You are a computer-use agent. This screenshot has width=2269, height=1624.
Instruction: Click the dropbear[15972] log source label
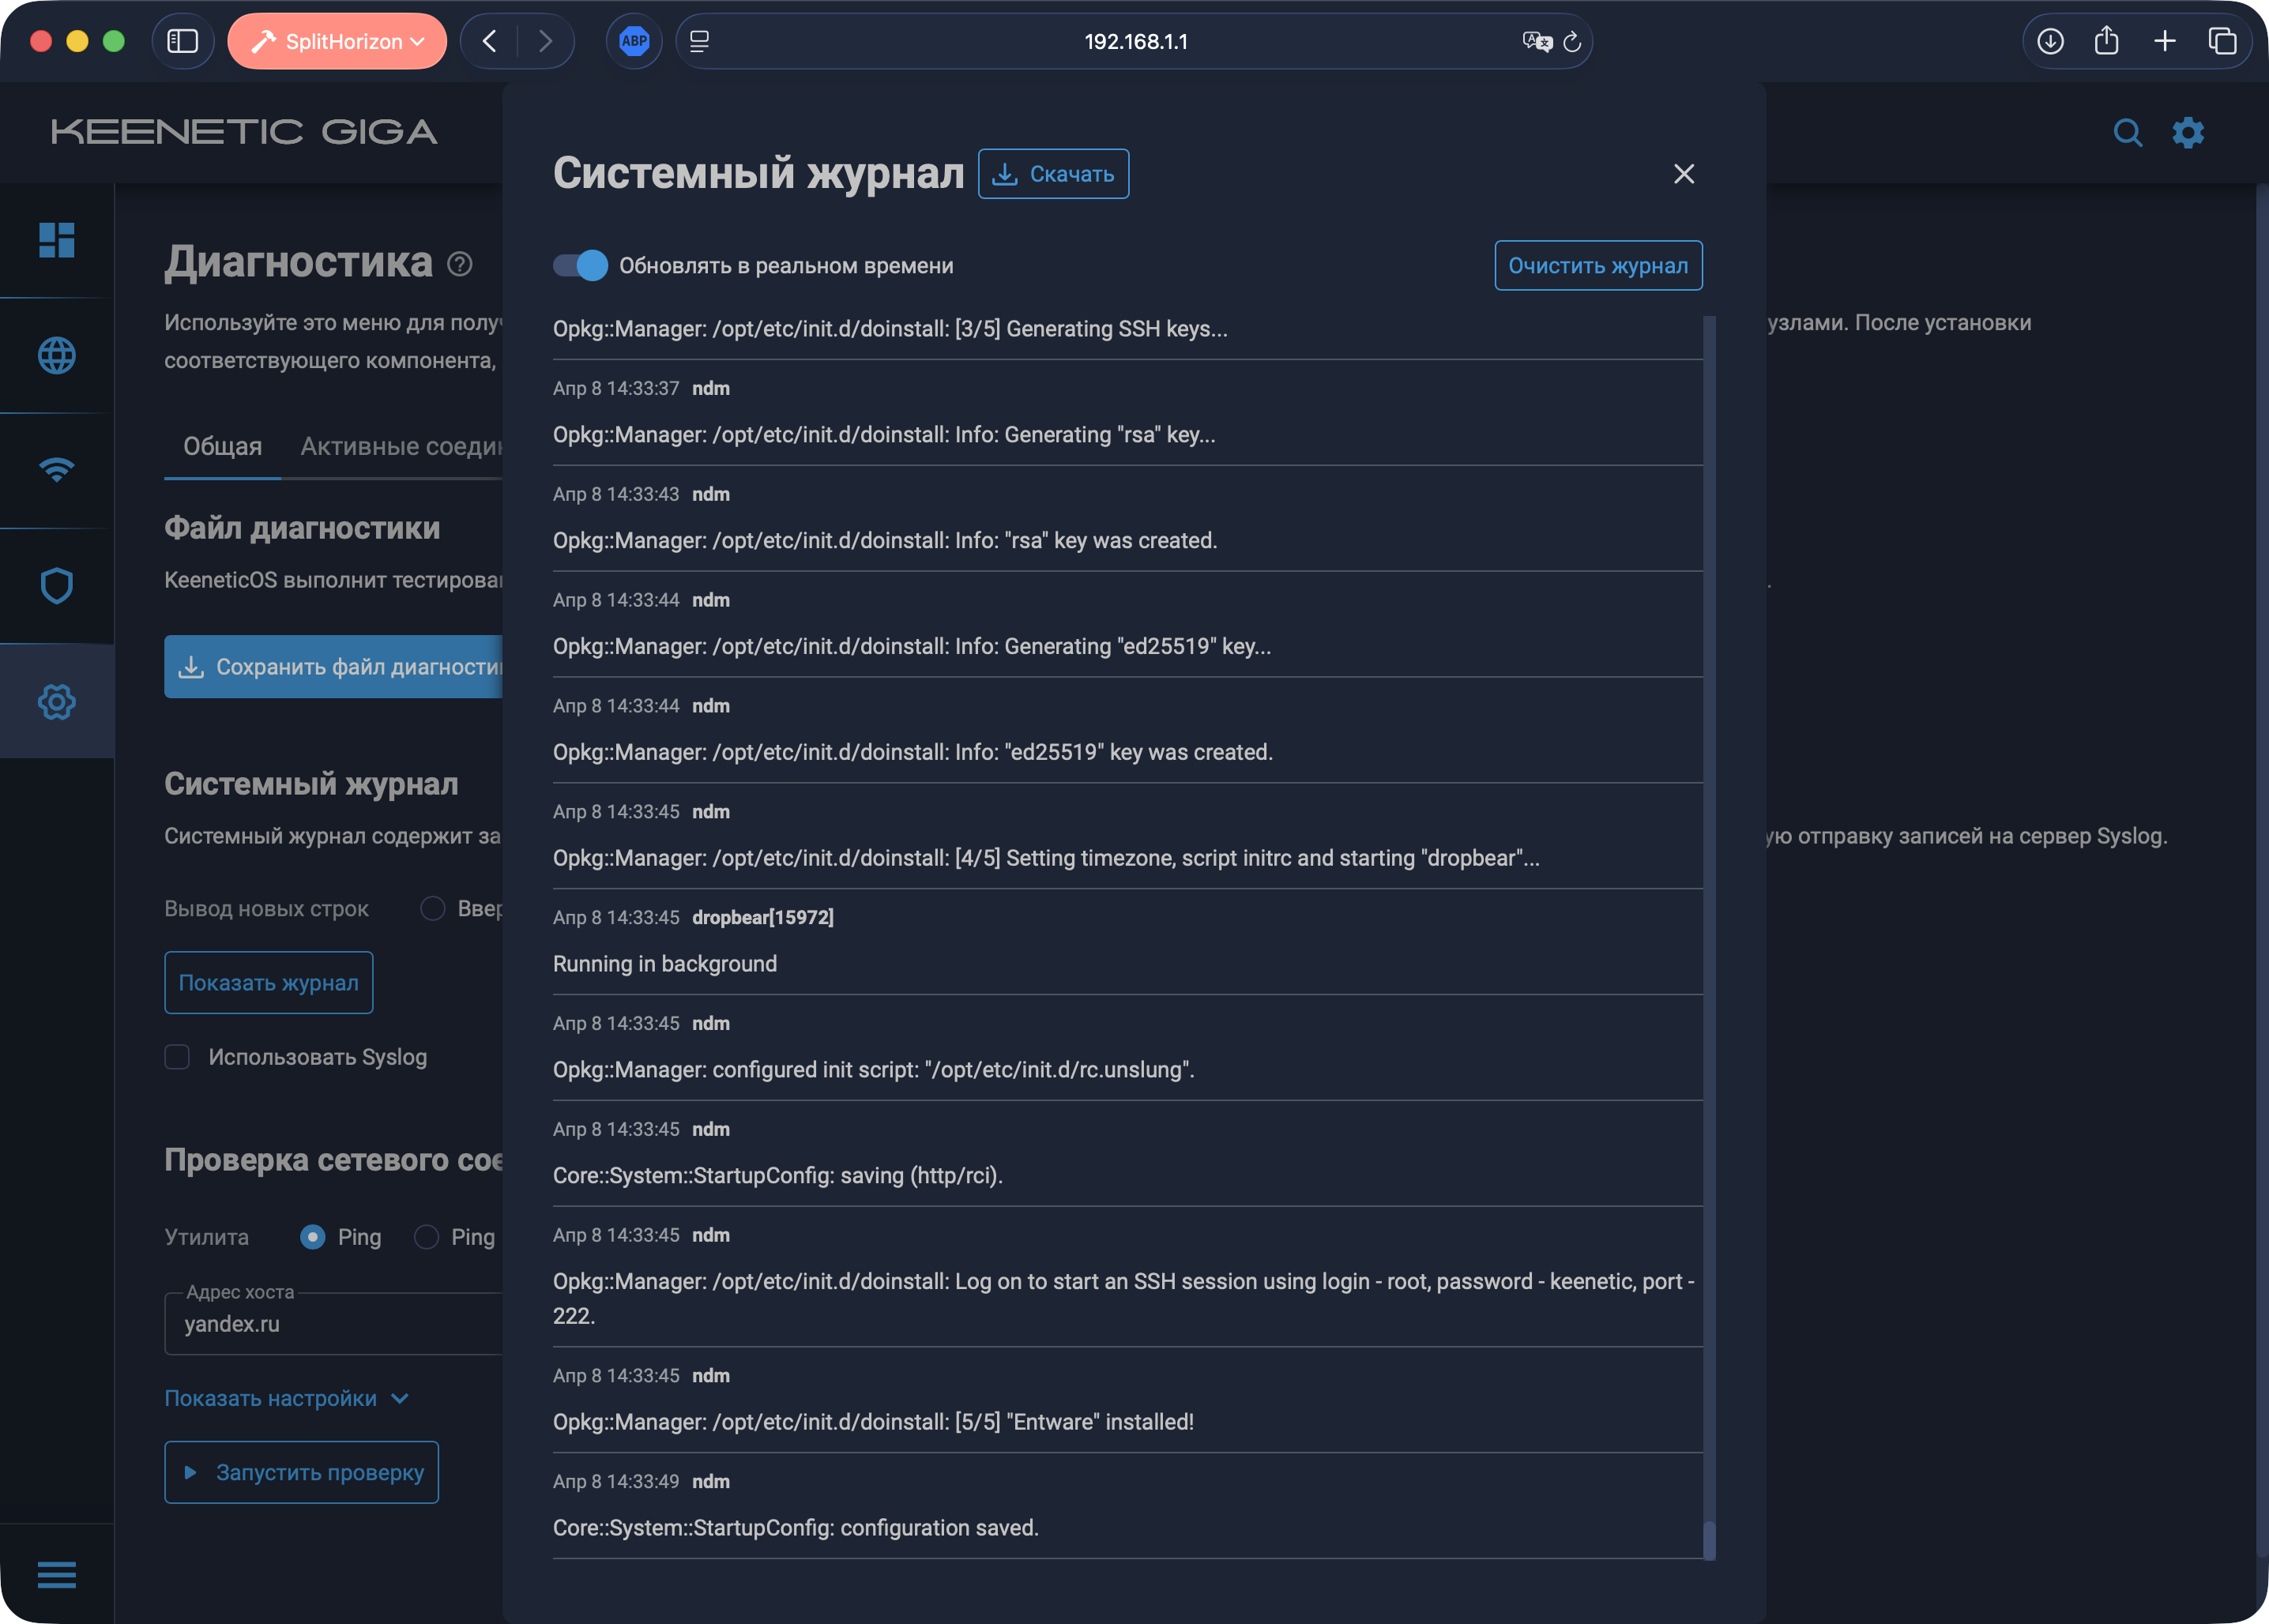pyautogui.click(x=763, y=917)
